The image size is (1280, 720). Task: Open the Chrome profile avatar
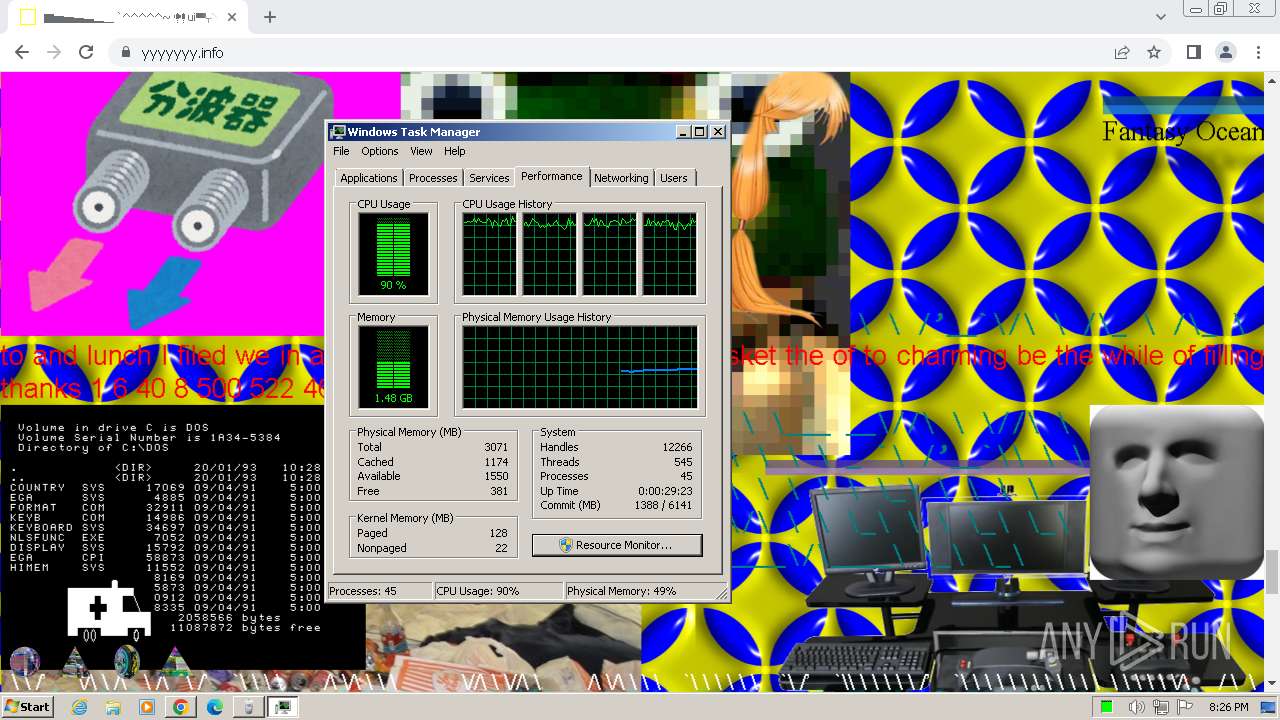pos(1225,52)
